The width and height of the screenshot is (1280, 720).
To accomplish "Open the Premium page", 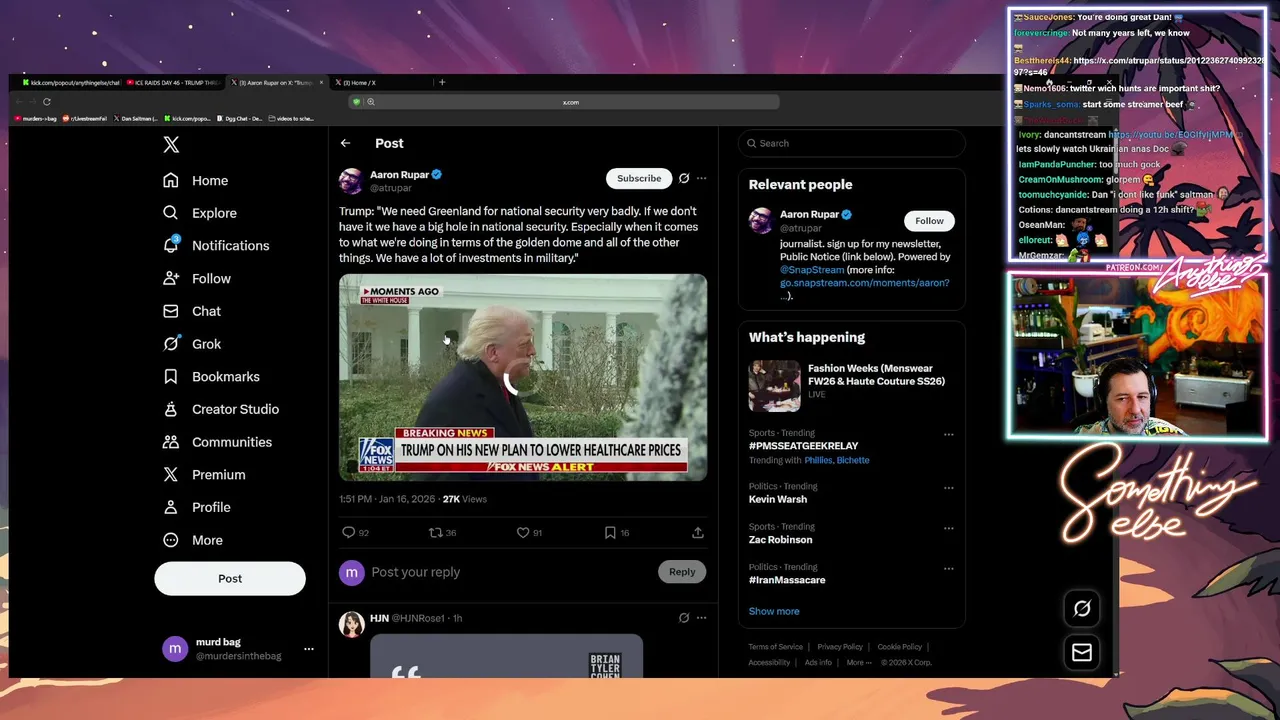I will 204,474.
